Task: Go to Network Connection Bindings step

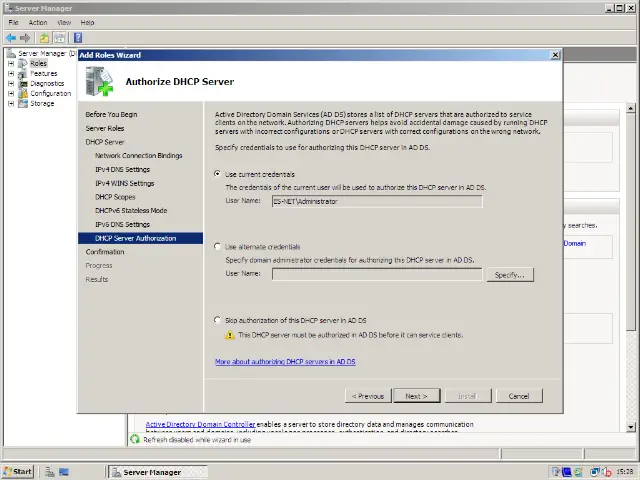Action: pyautogui.click(x=138, y=156)
